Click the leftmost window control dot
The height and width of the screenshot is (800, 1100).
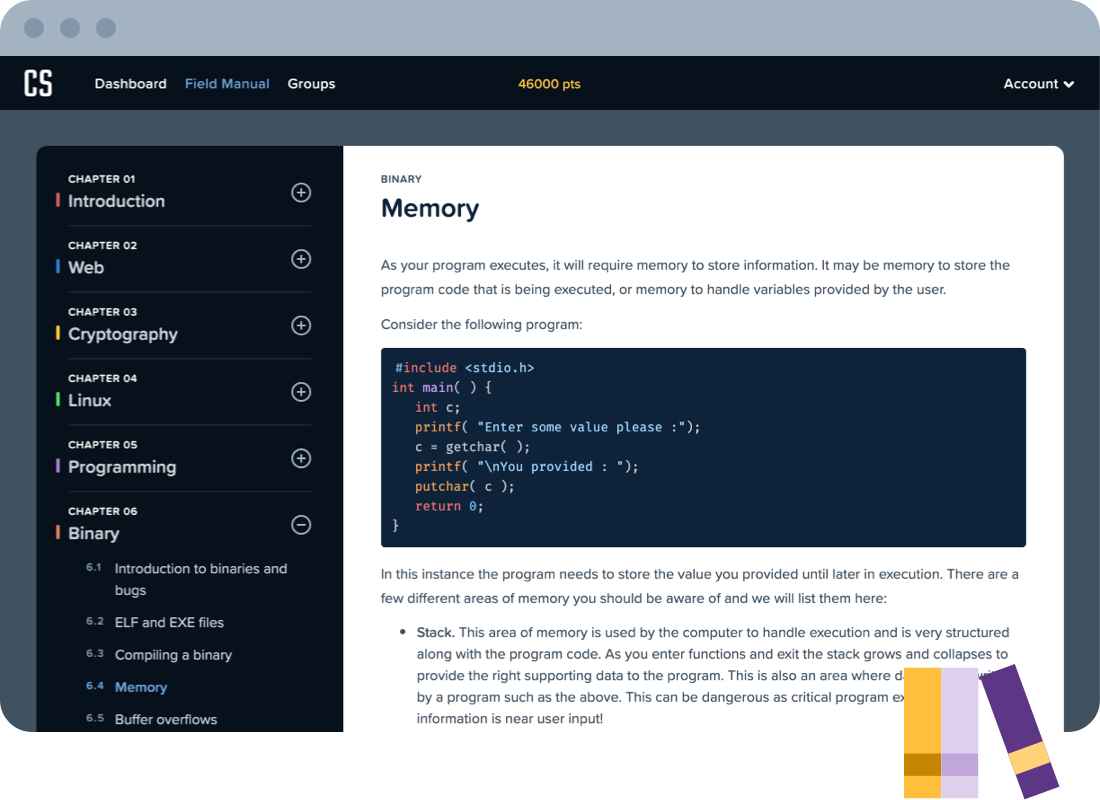pos(33,28)
